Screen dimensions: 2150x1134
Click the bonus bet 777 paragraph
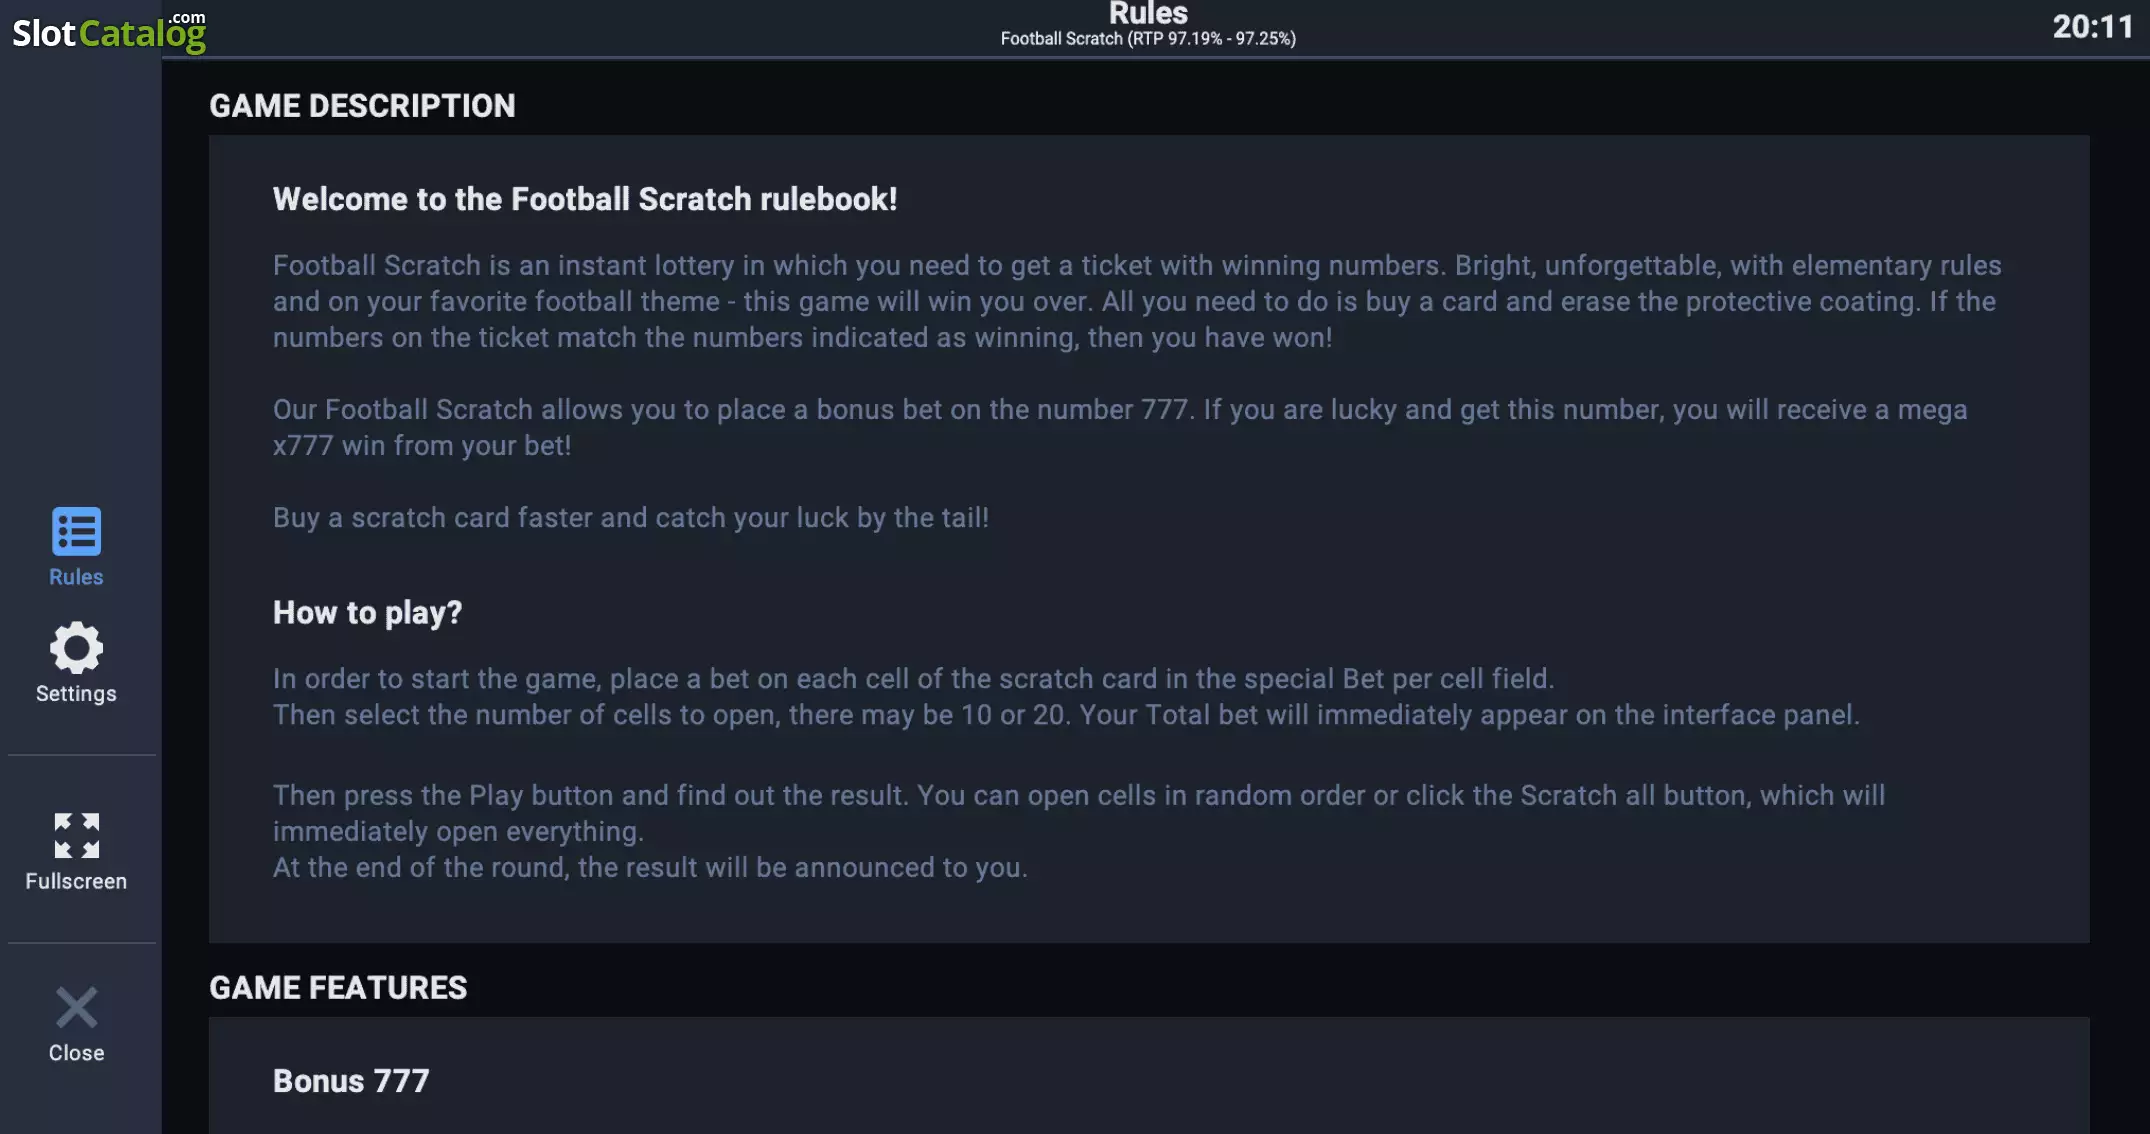(x=1120, y=428)
